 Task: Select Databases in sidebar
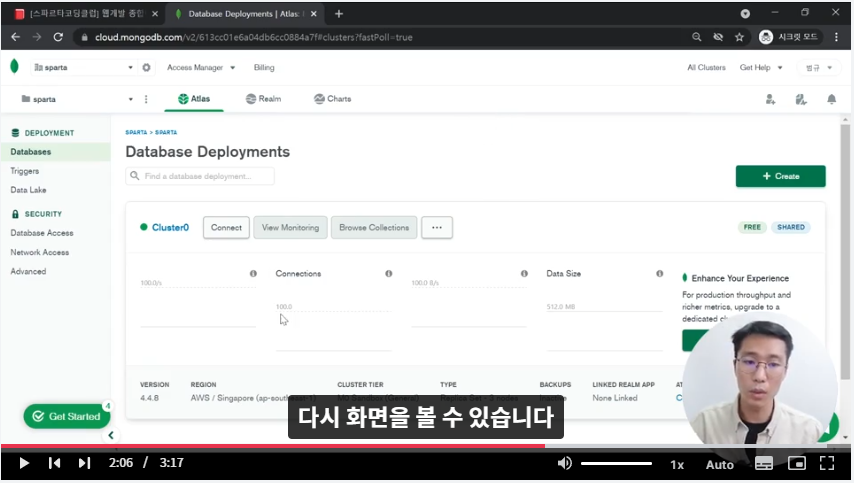coord(55,152)
